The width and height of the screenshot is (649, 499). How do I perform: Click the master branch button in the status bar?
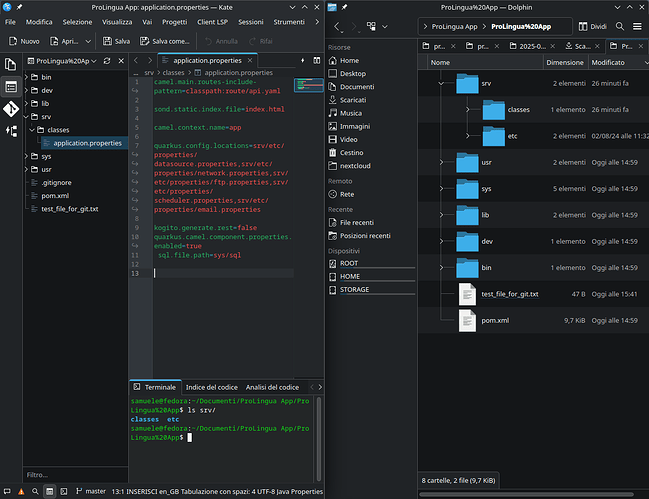[90, 492]
